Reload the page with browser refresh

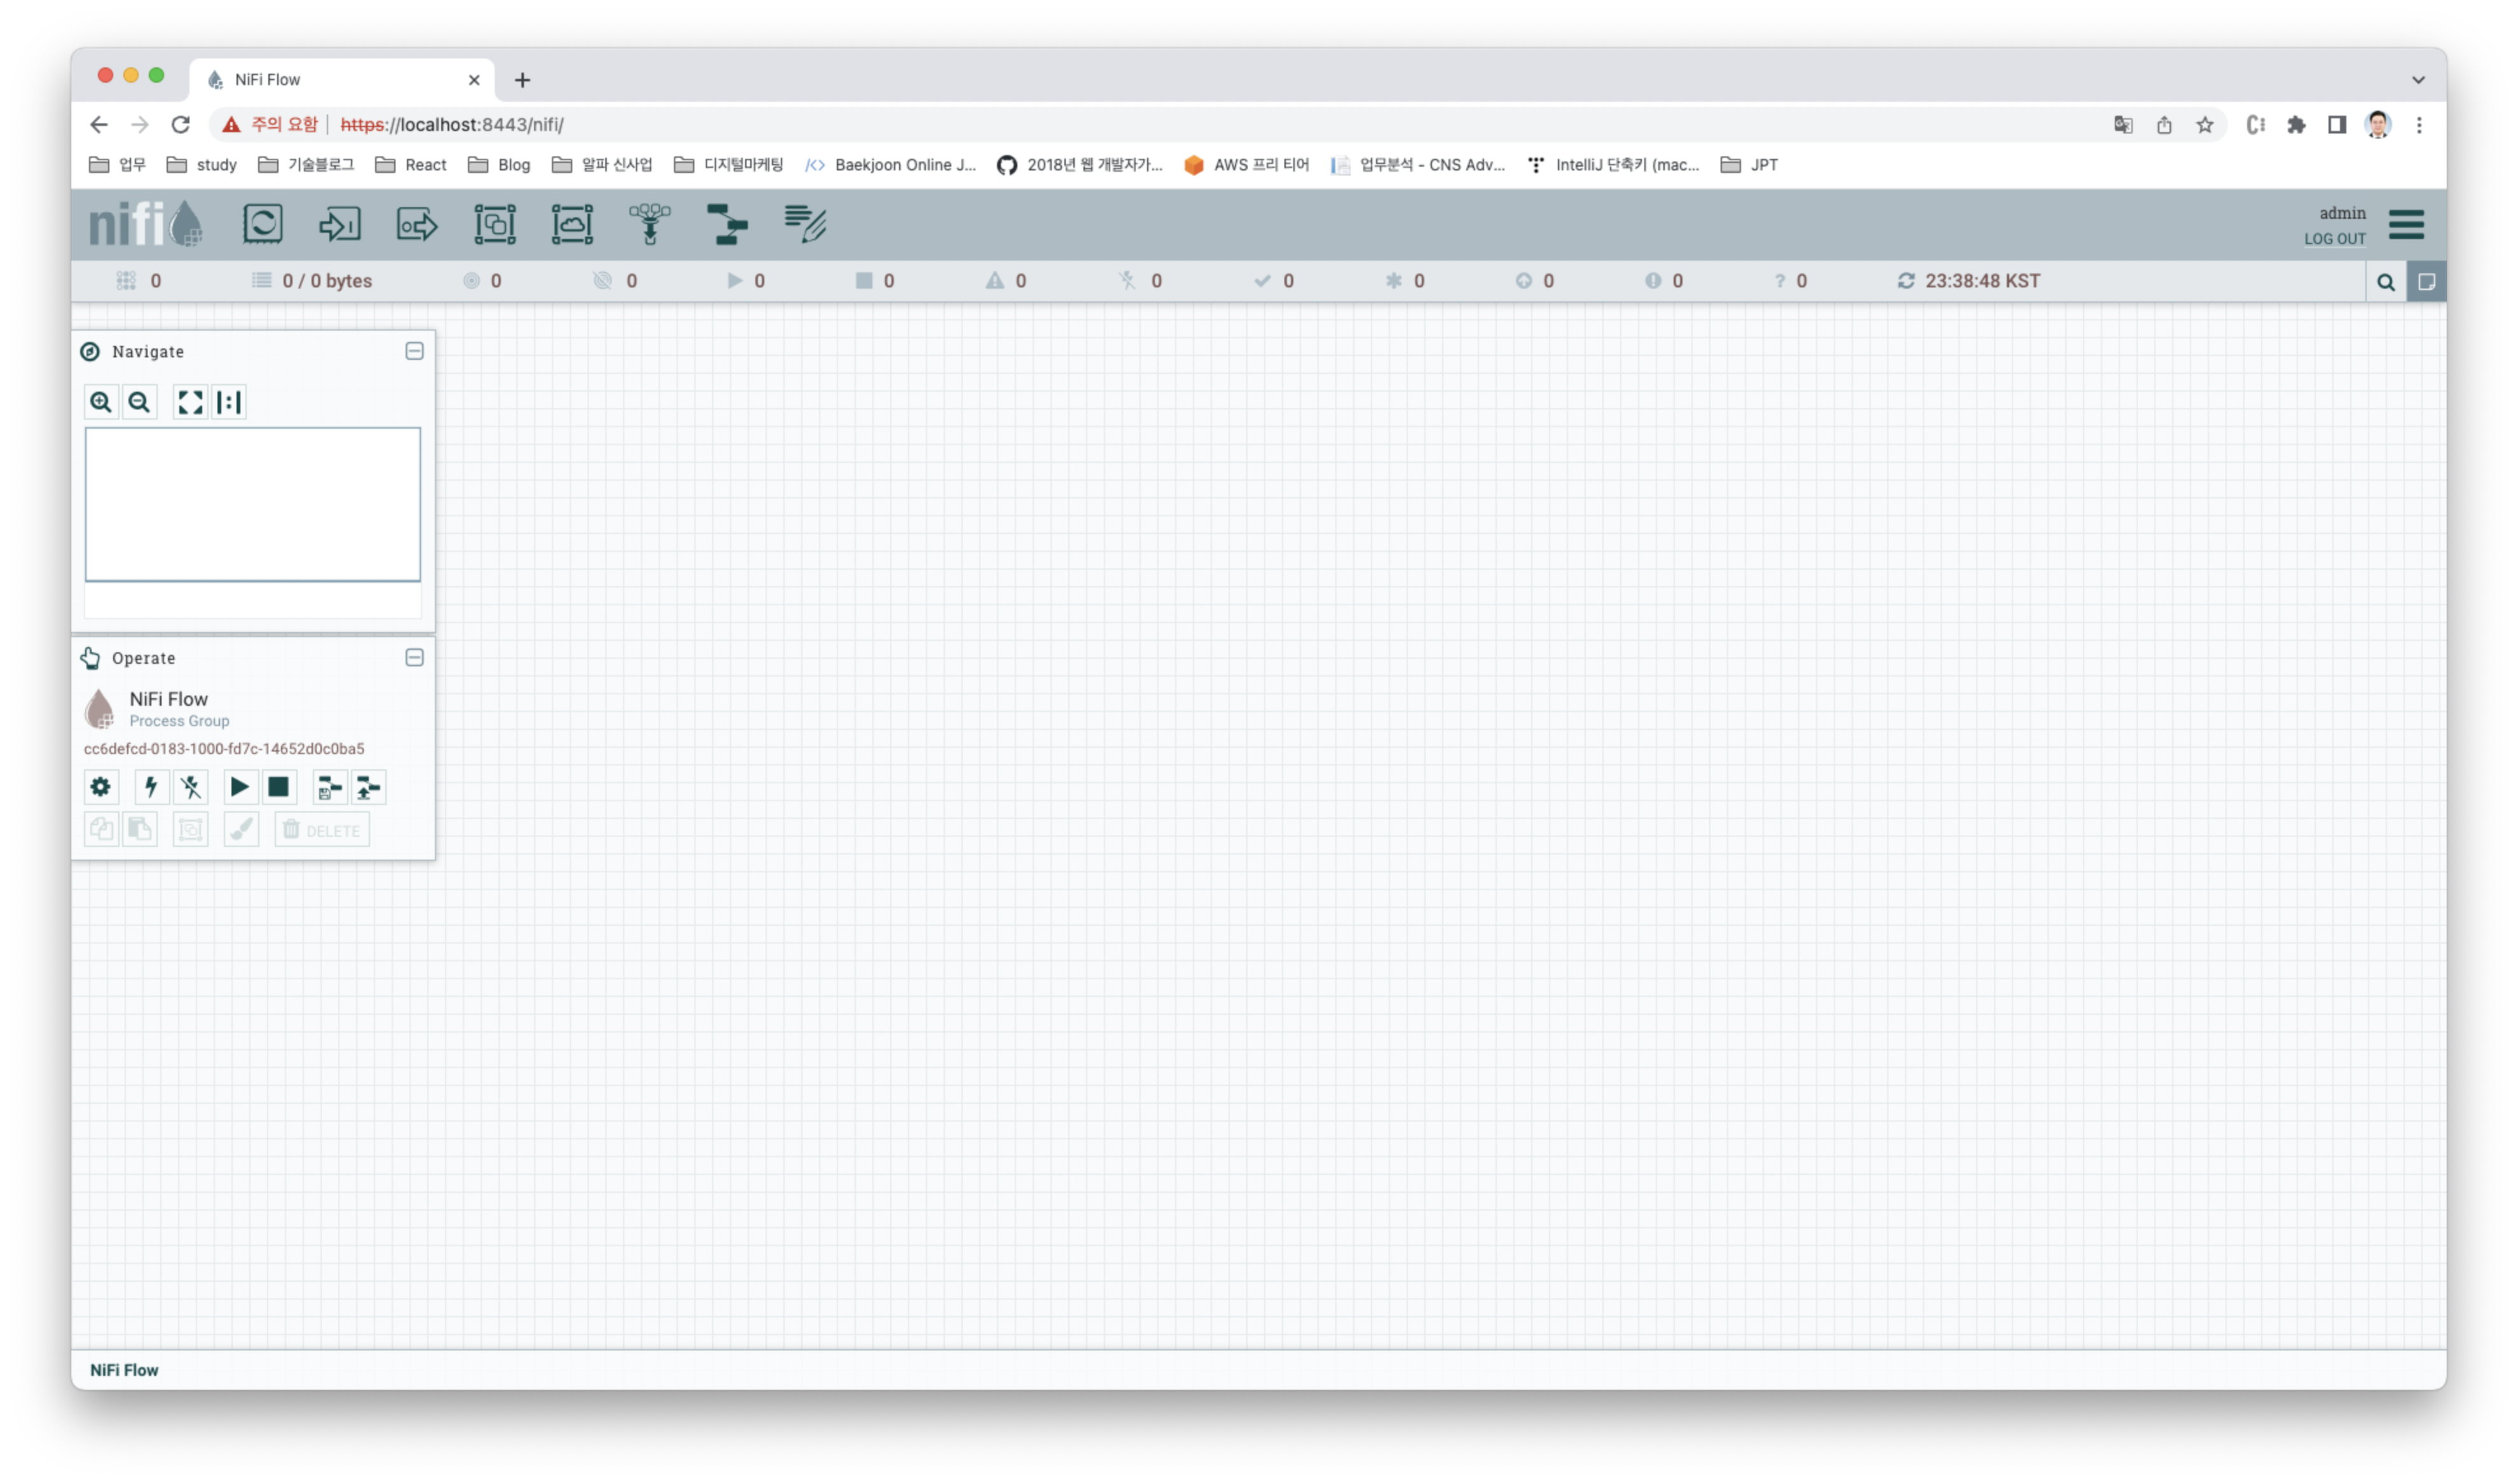point(181,125)
